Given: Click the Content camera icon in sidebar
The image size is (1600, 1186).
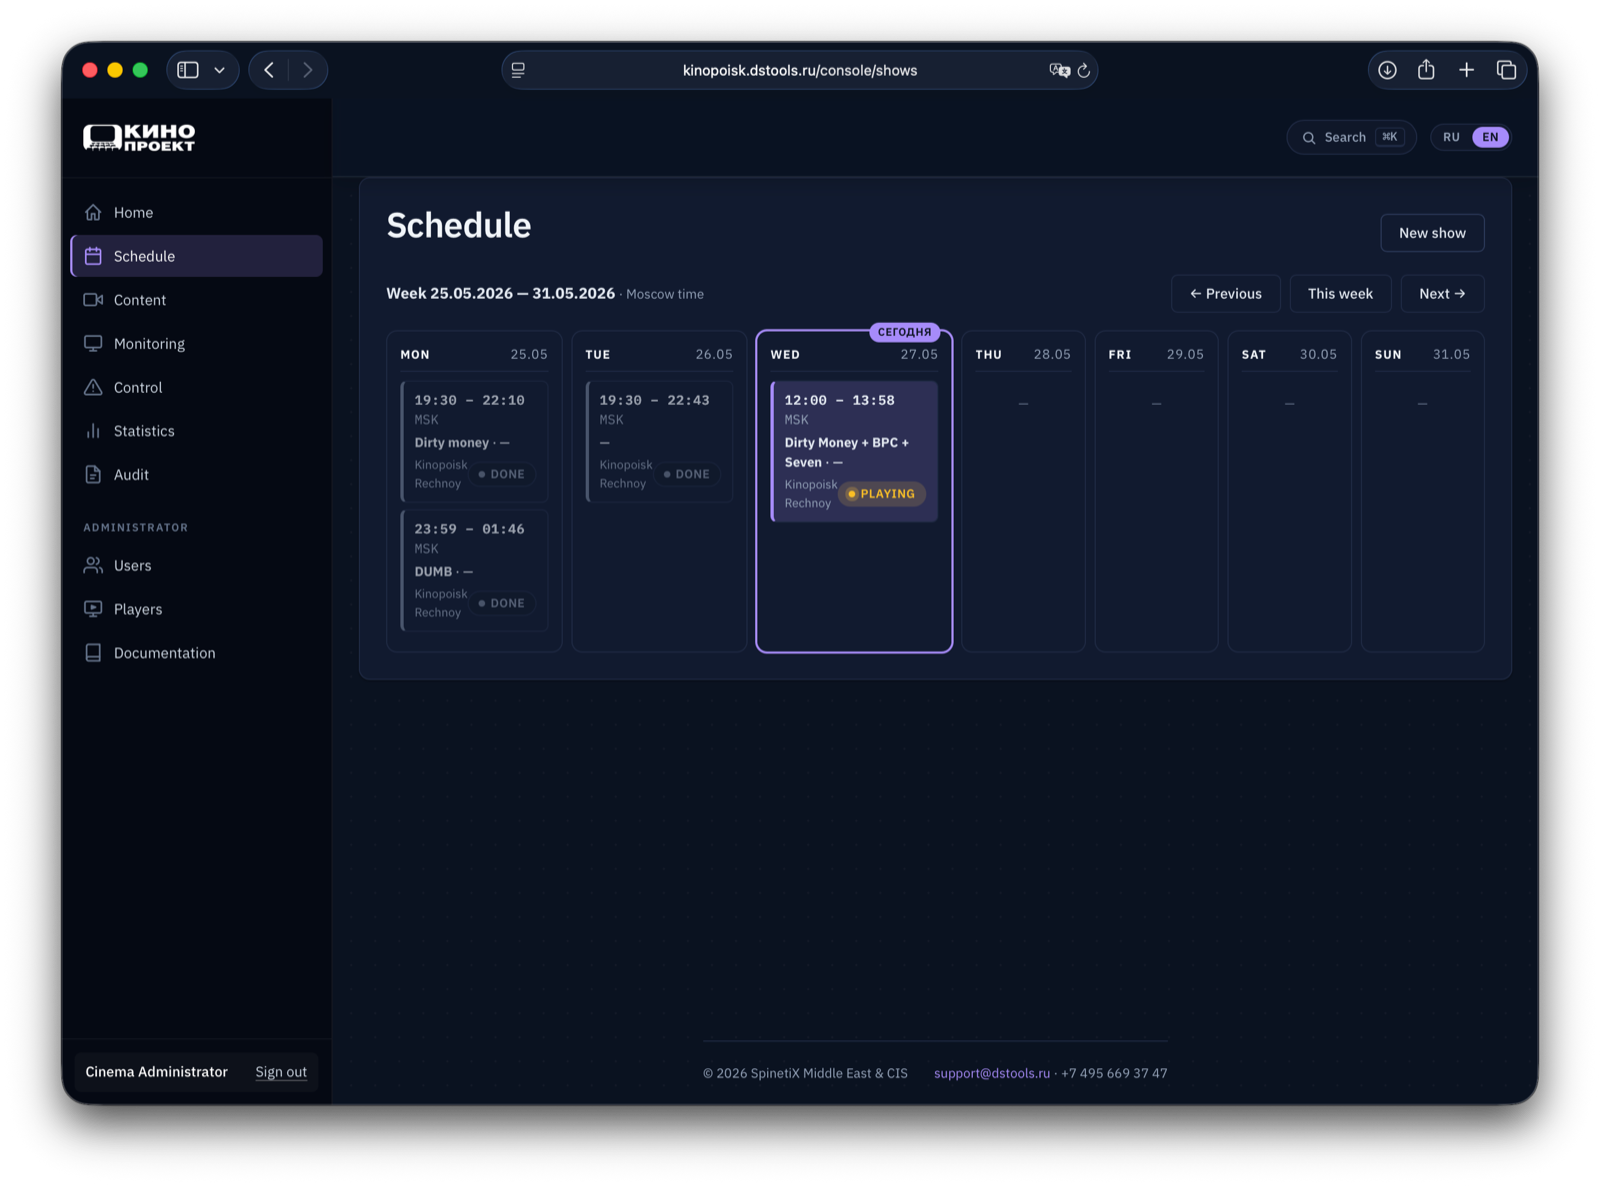Looking at the screenshot, I should (x=93, y=300).
